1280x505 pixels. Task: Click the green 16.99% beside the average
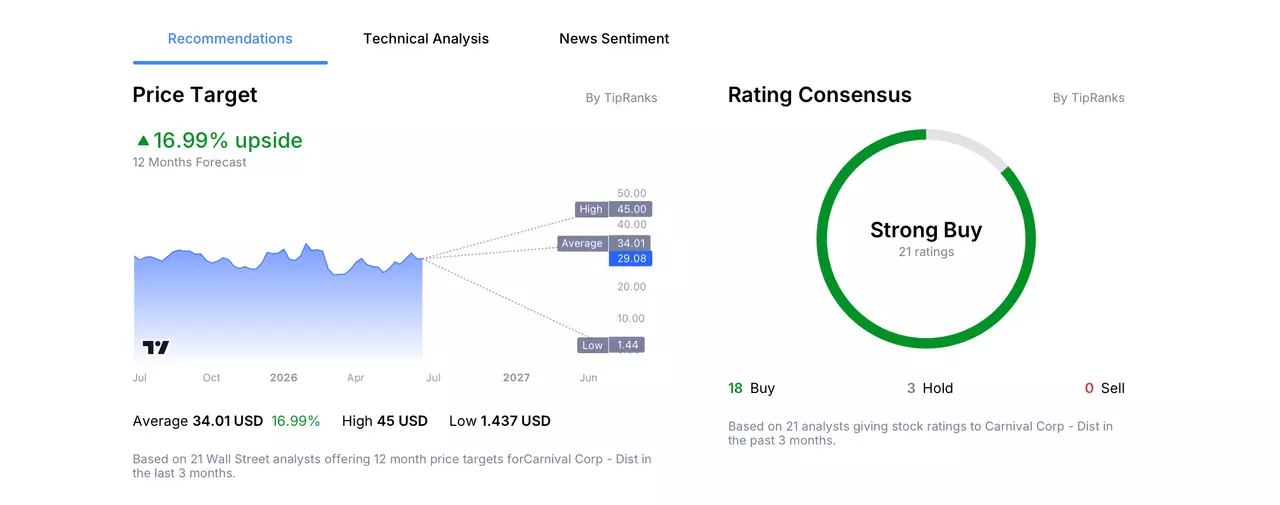(x=296, y=421)
